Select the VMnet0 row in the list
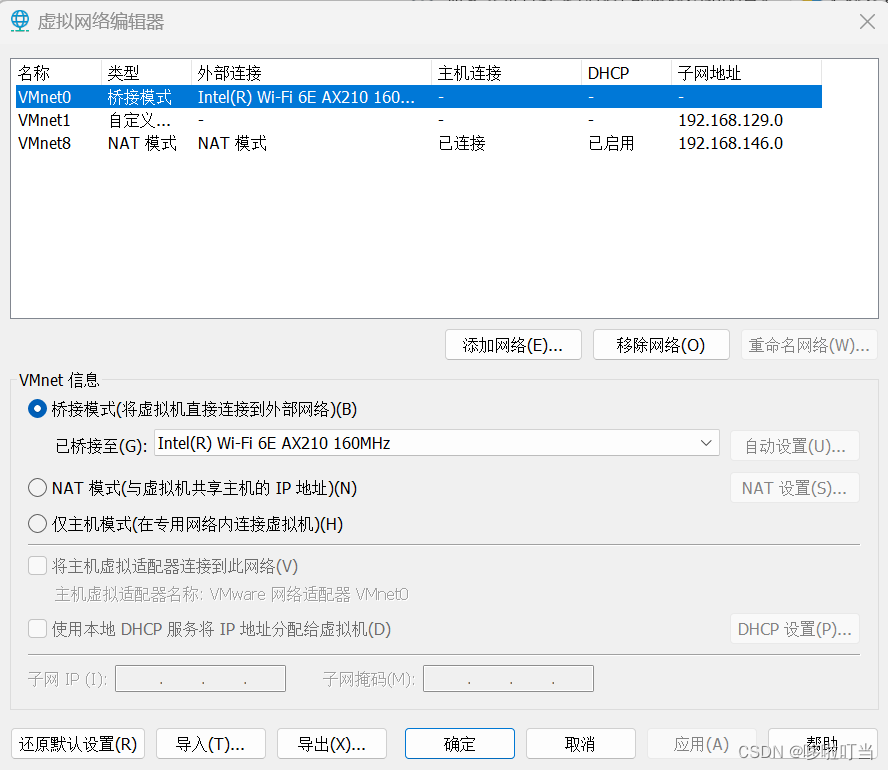This screenshot has width=888, height=770. pos(419,97)
